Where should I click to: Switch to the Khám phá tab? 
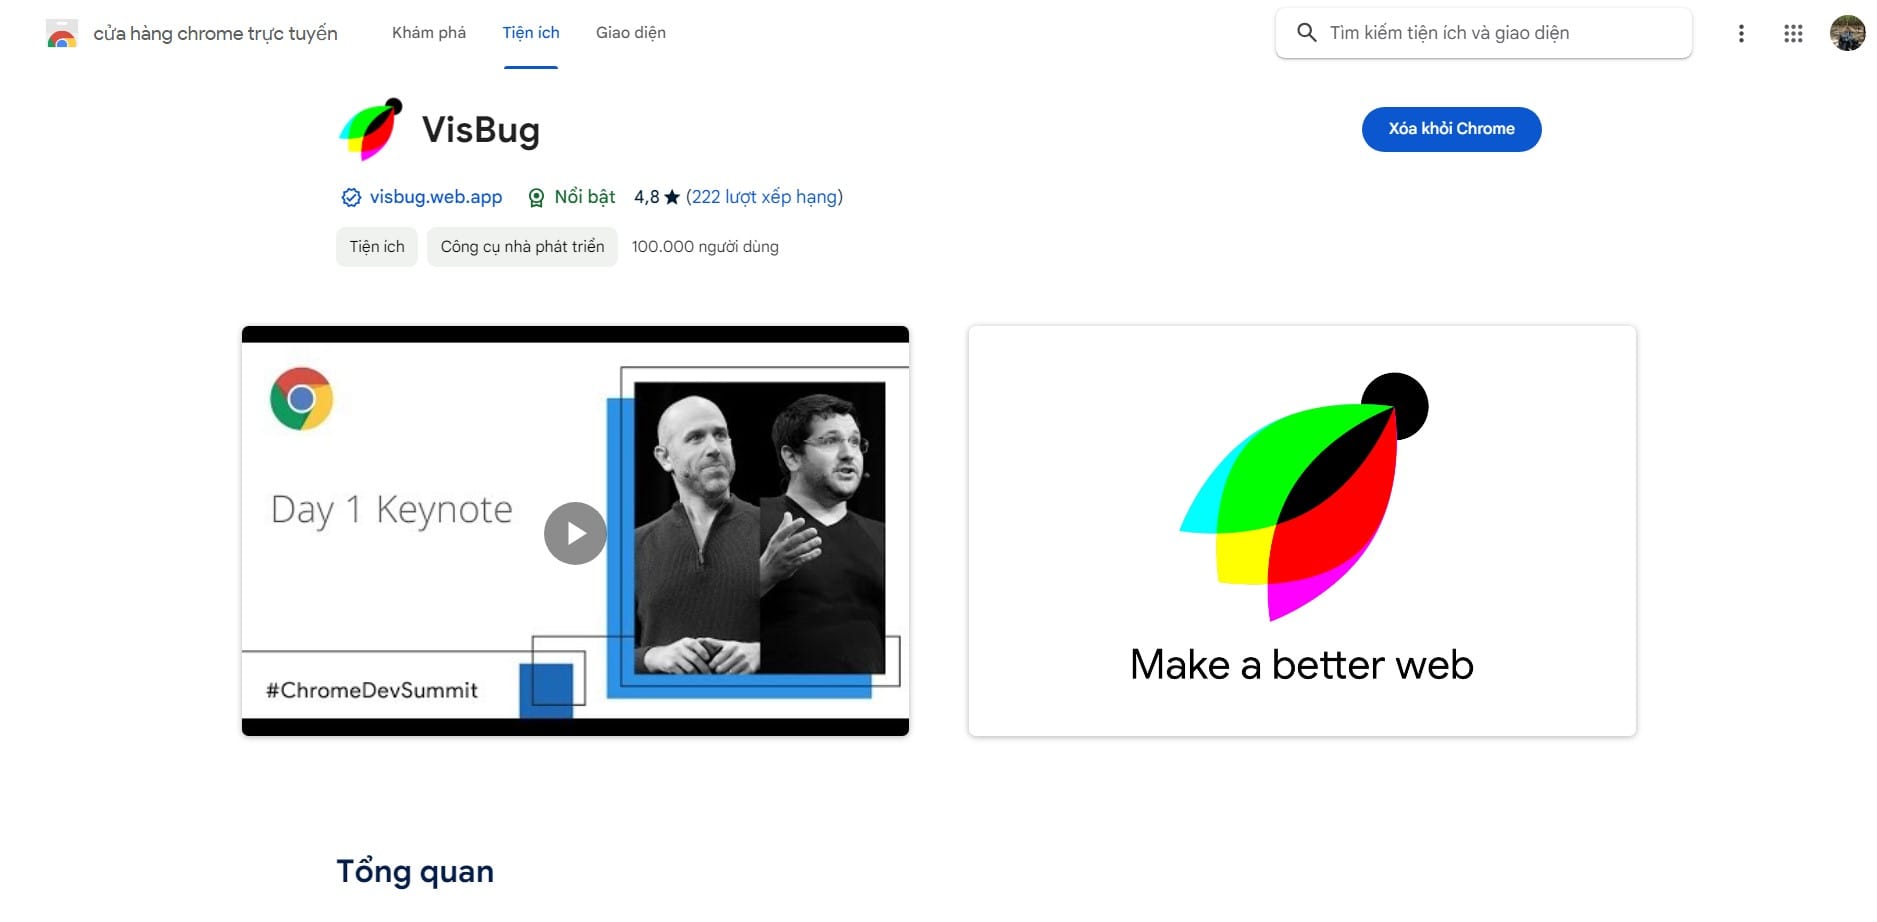point(429,33)
